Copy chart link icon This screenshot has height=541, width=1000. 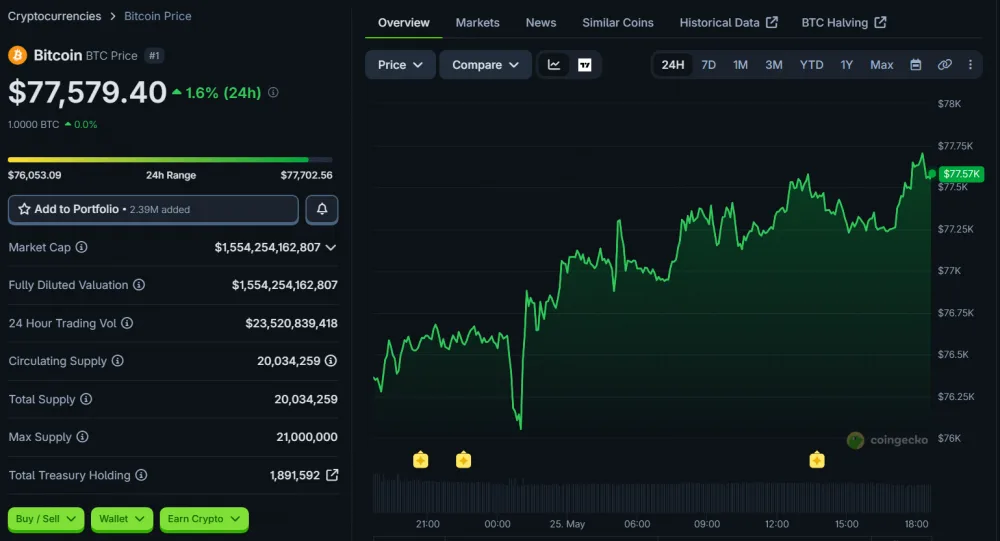[x=945, y=64]
